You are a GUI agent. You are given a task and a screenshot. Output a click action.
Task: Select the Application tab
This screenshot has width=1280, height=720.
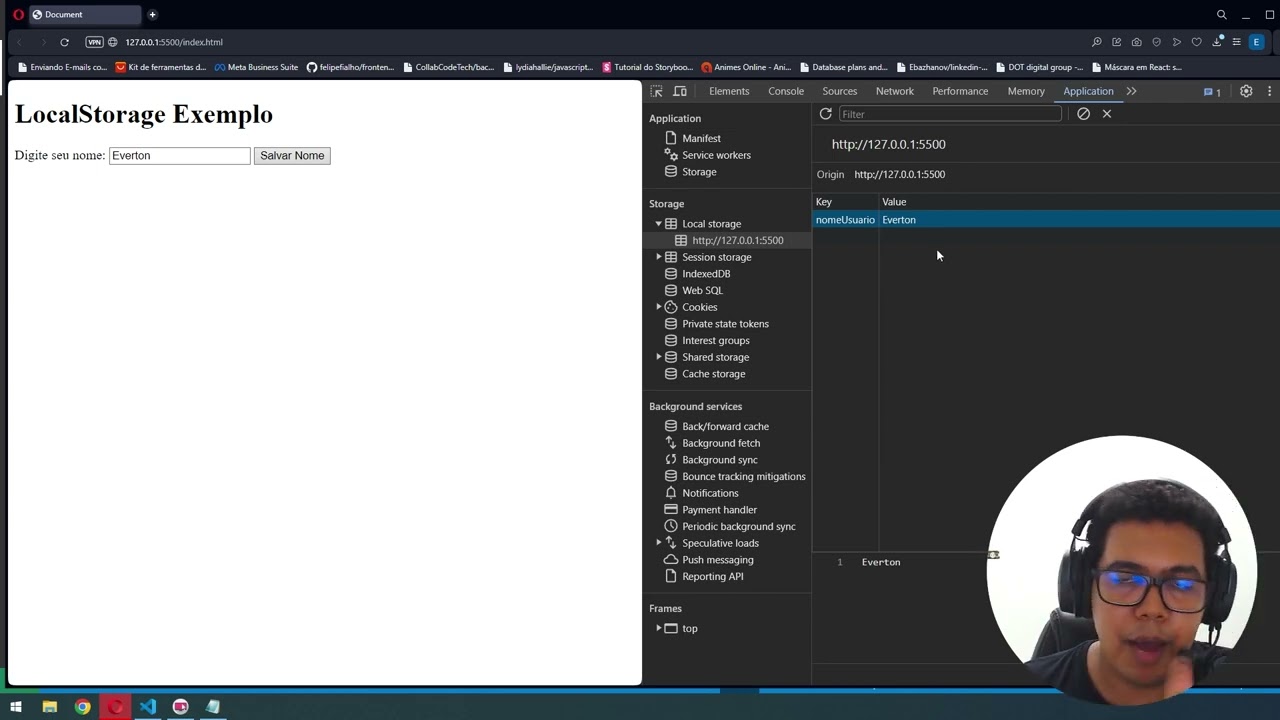1088,91
